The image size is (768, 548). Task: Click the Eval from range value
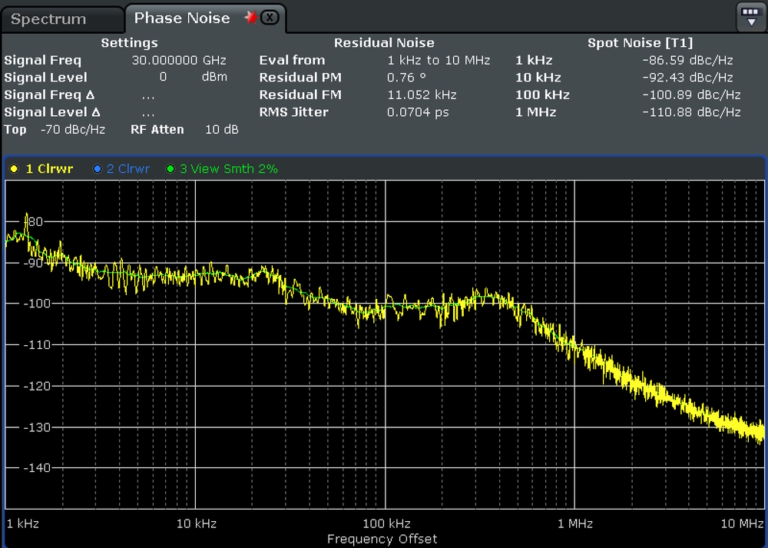pyautogui.click(x=438, y=60)
